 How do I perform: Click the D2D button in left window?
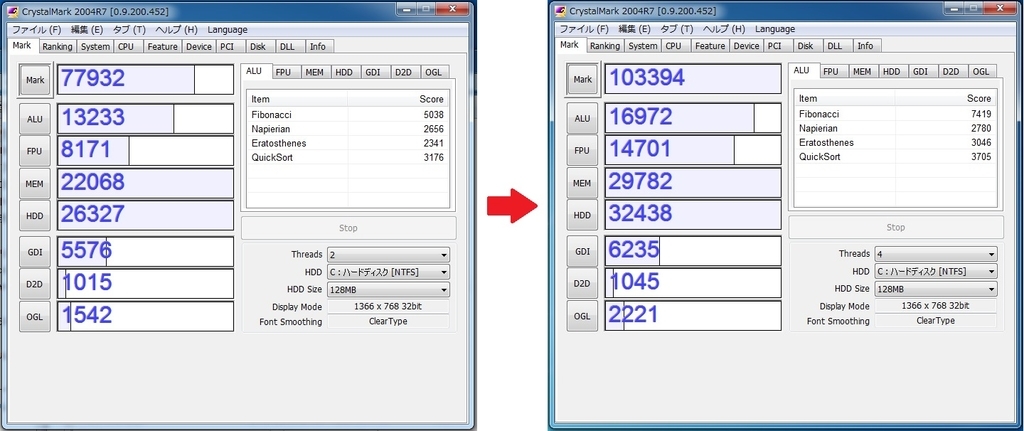pyautogui.click(x=35, y=284)
